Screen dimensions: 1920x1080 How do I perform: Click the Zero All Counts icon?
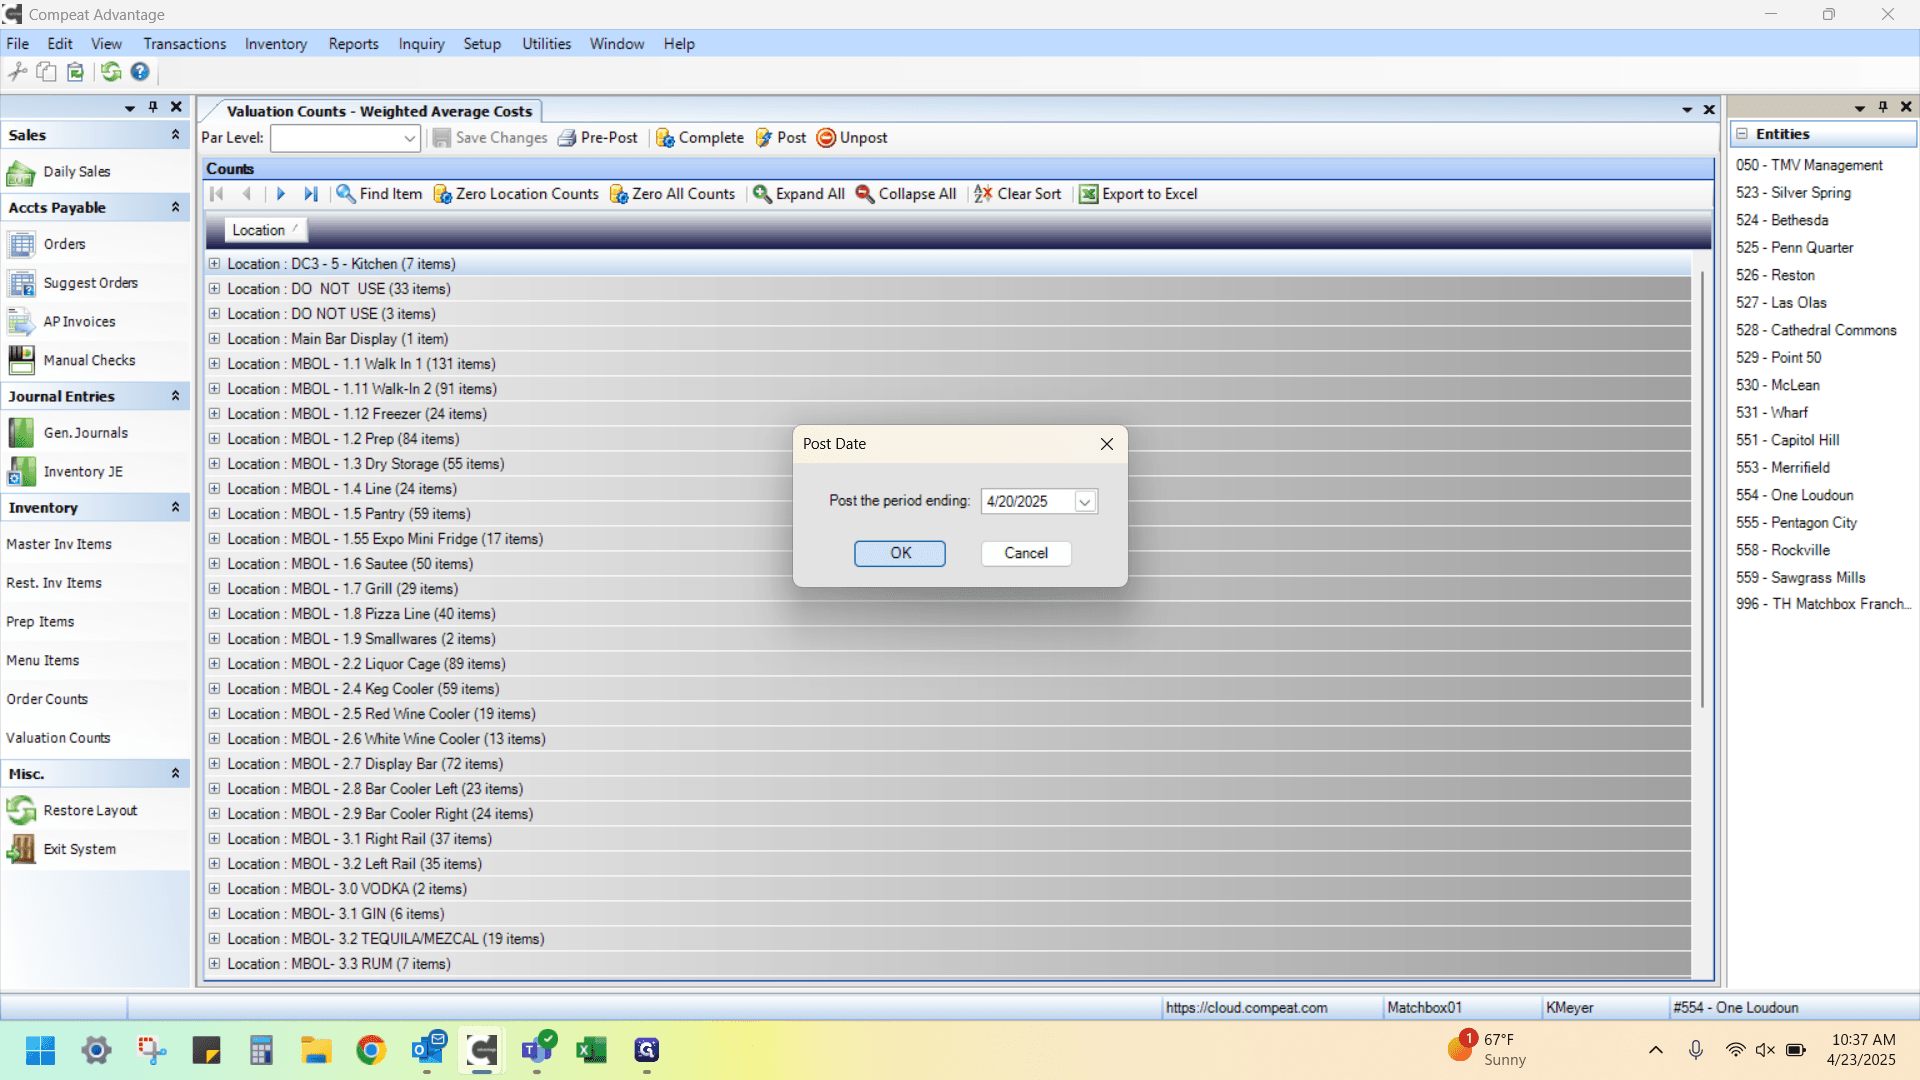point(619,194)
